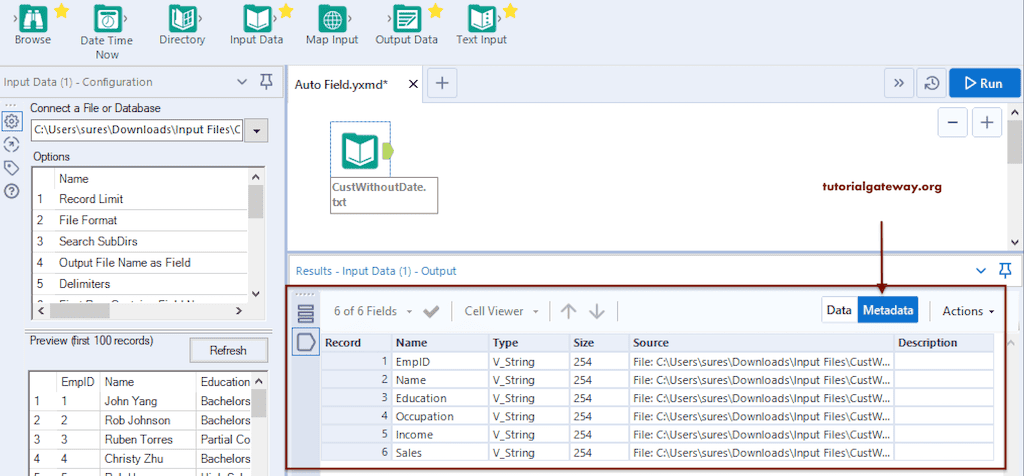Select the output anchor icon in Results
The width and height of the screenshot is (1024, 476).
306,341
